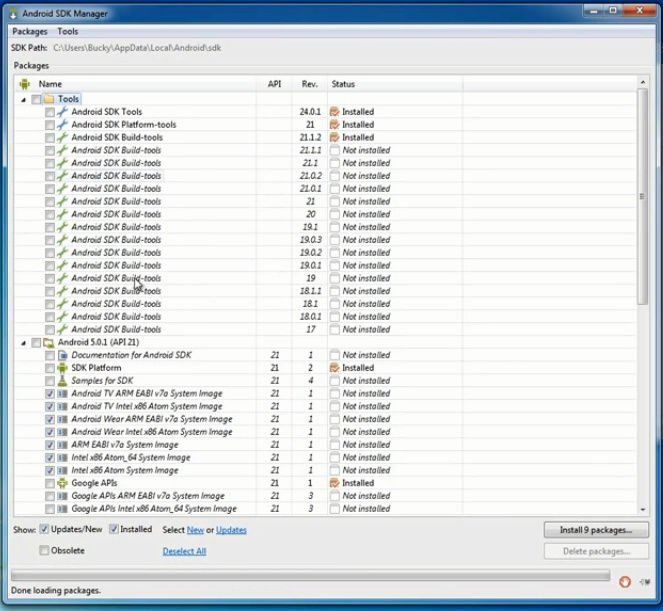Open the Packages menu
Screen dimensions: 663x611
click(x=30, y=31)
